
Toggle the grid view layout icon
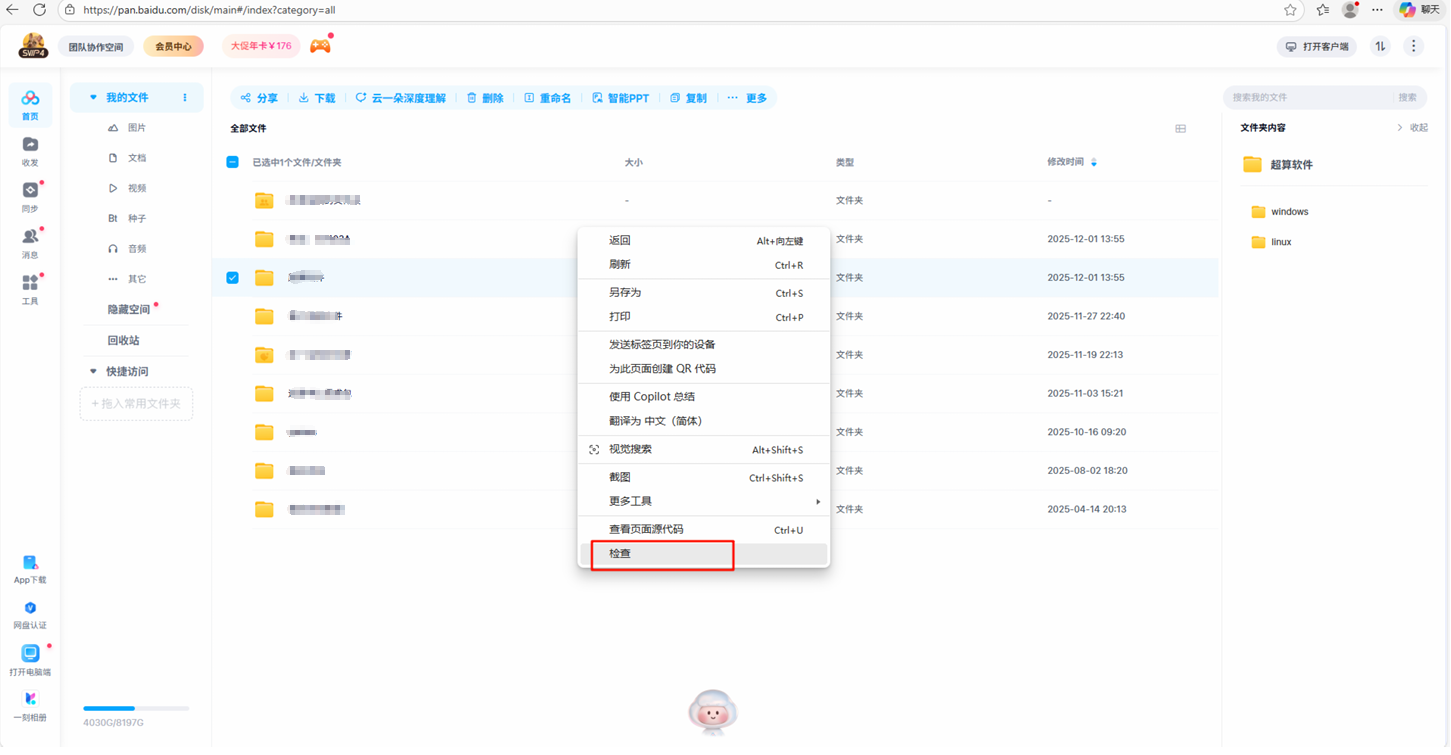[x=1180, y=128]
